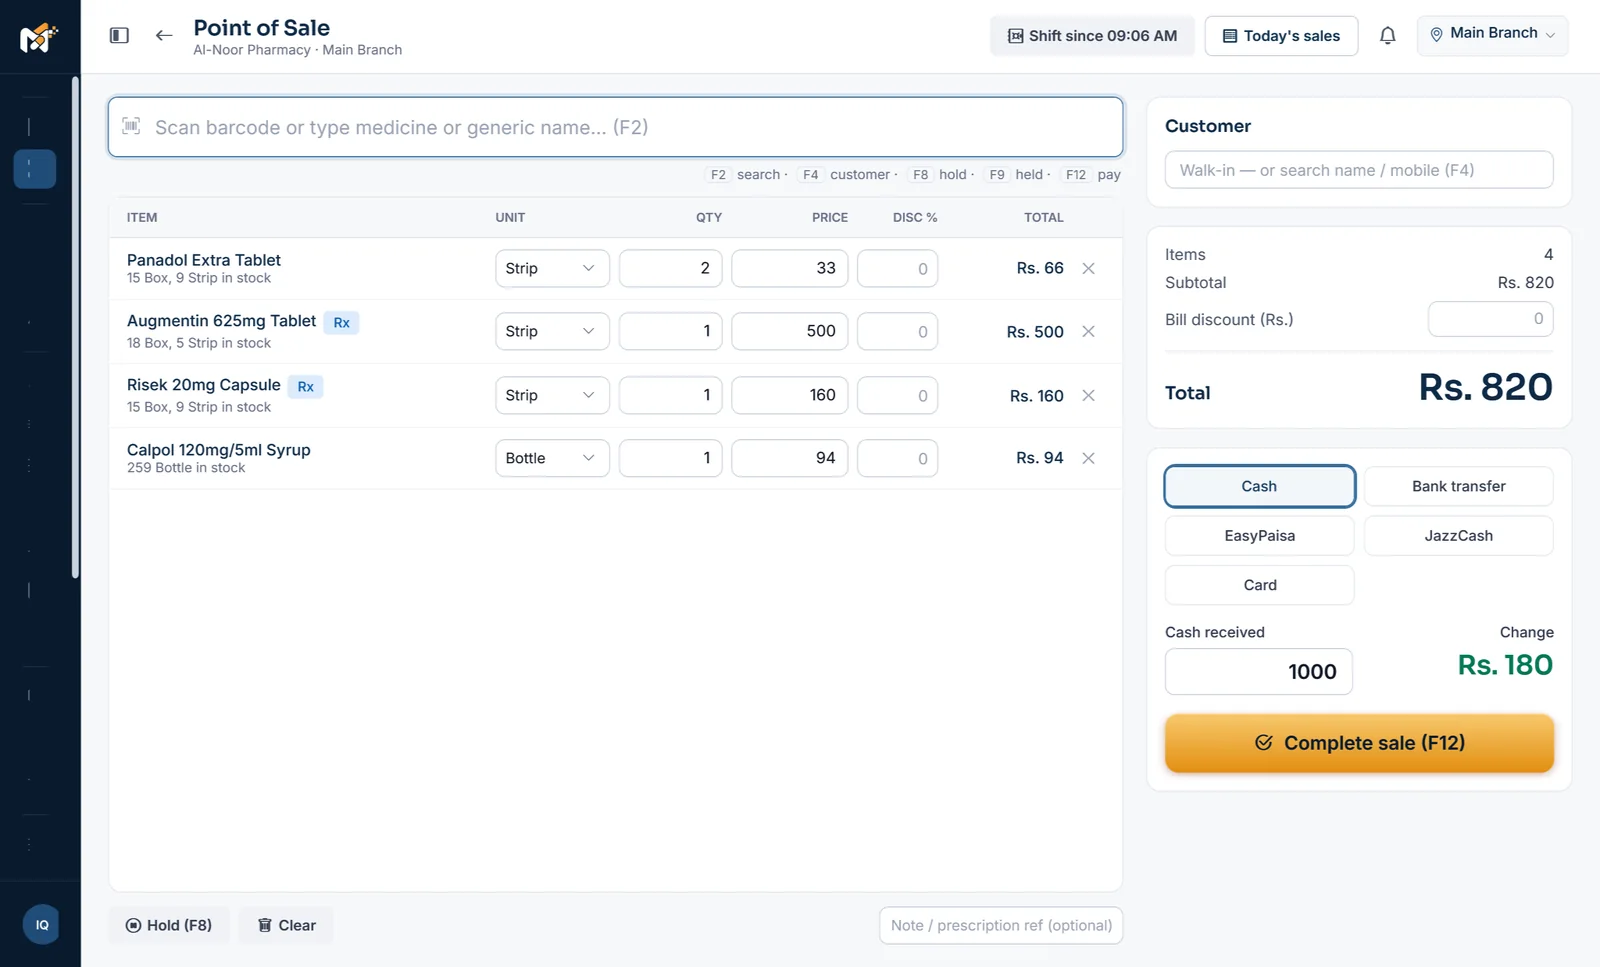This screenshot has width=1600, height=967.
Task: Click the '259 Bottle in stock' text
Action: (186, 468)
